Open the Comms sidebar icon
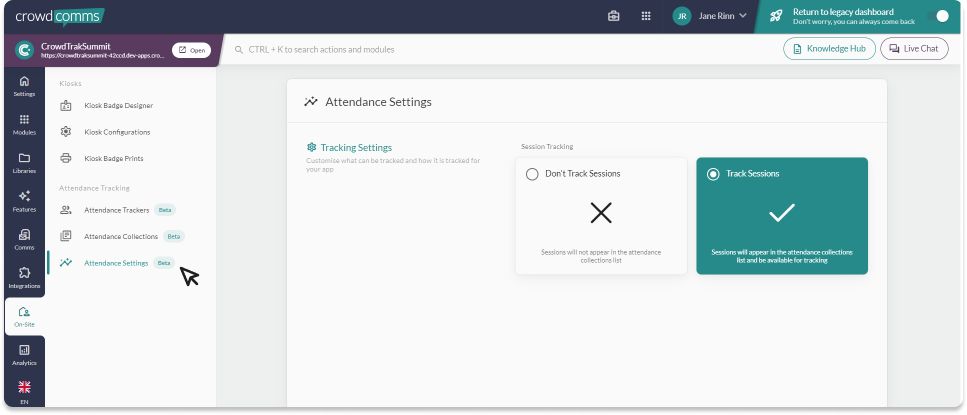The image size is (967, 415). click(24, 239)
